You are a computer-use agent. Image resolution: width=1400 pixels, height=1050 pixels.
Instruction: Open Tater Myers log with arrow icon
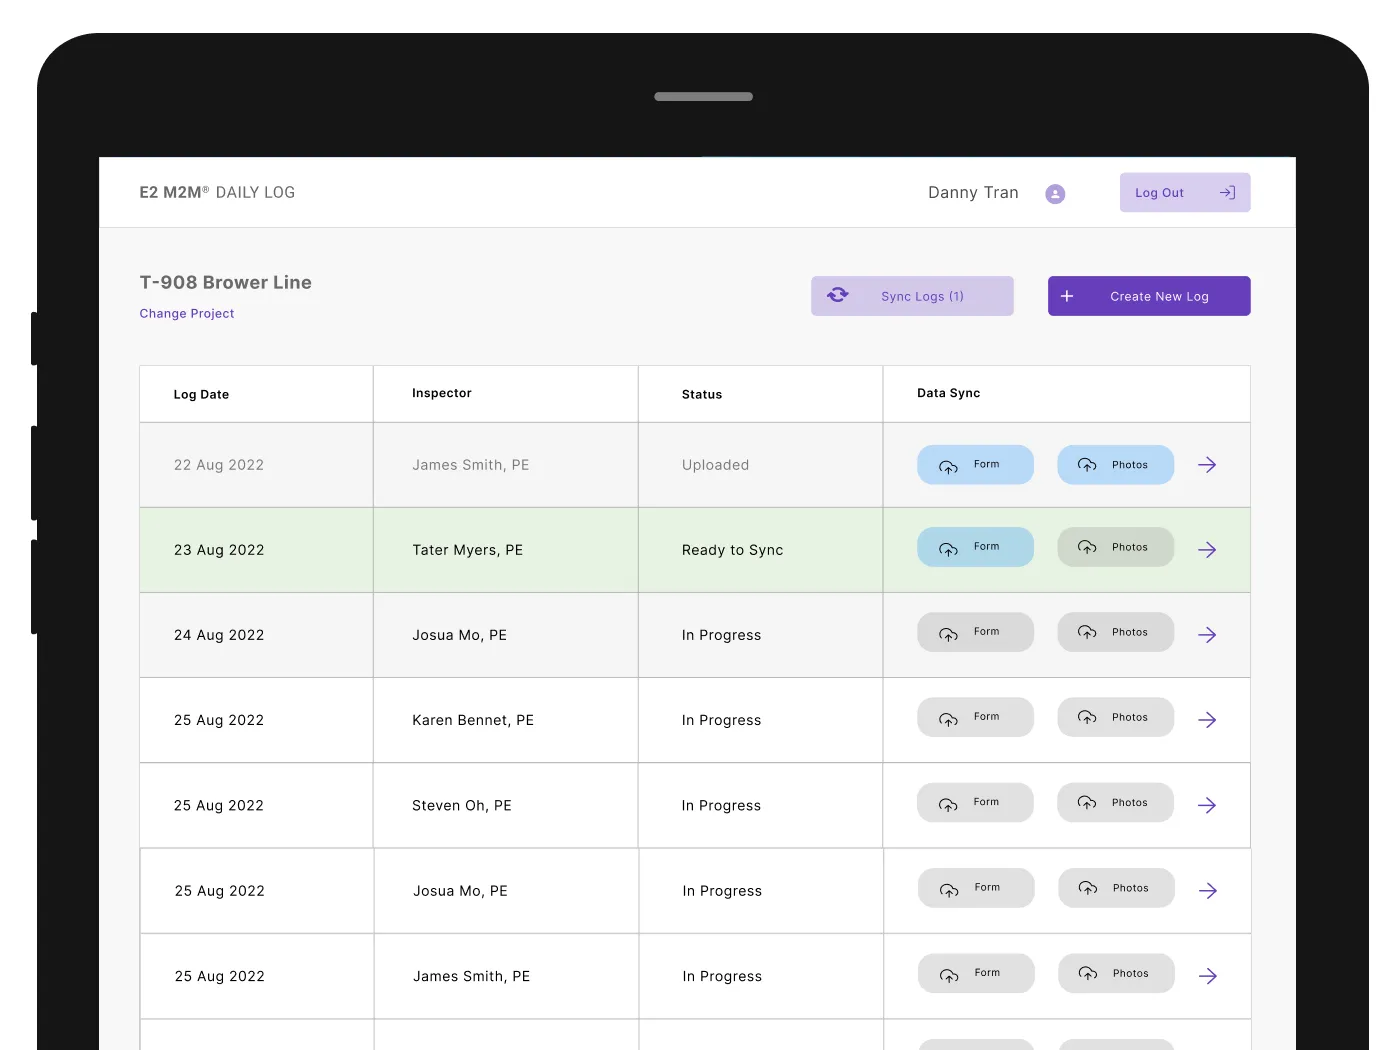tap(1207, 550)
